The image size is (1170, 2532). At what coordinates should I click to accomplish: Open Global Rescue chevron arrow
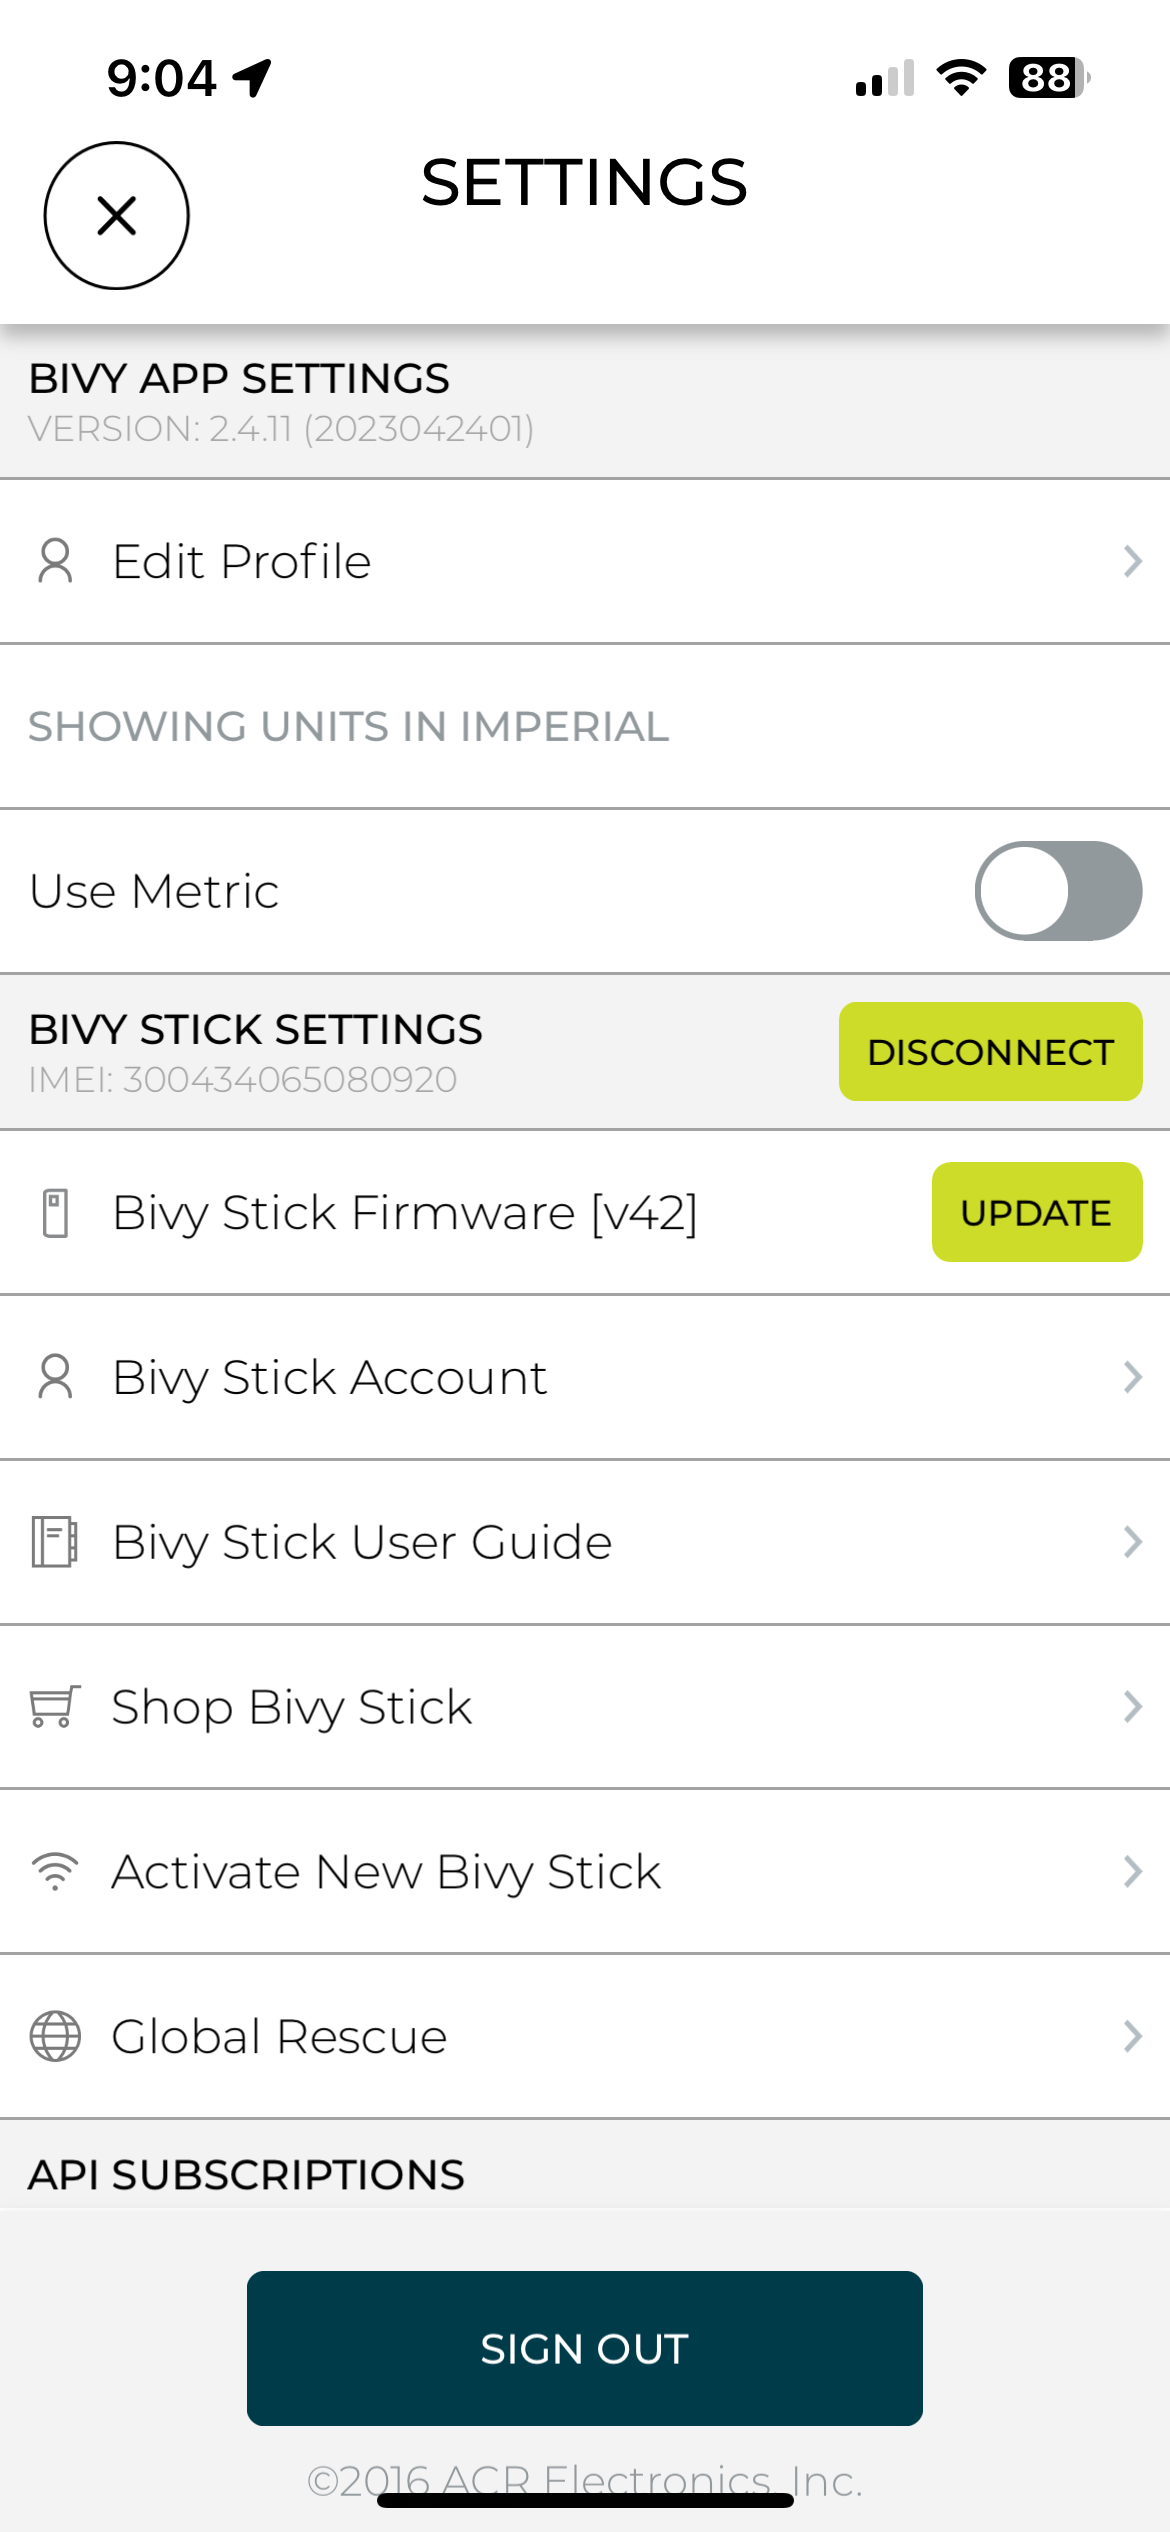[x=1132, y=2036]
